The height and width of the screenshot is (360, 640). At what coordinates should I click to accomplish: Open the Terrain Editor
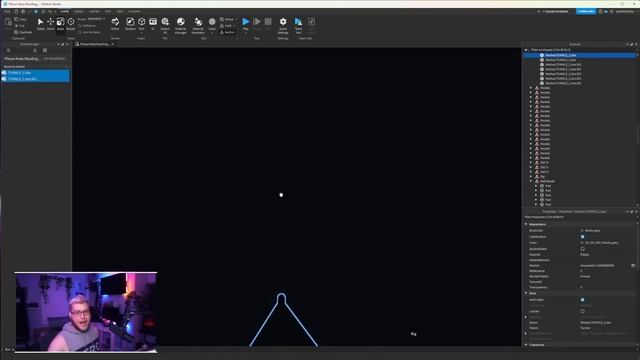click(x=115, y=24)
